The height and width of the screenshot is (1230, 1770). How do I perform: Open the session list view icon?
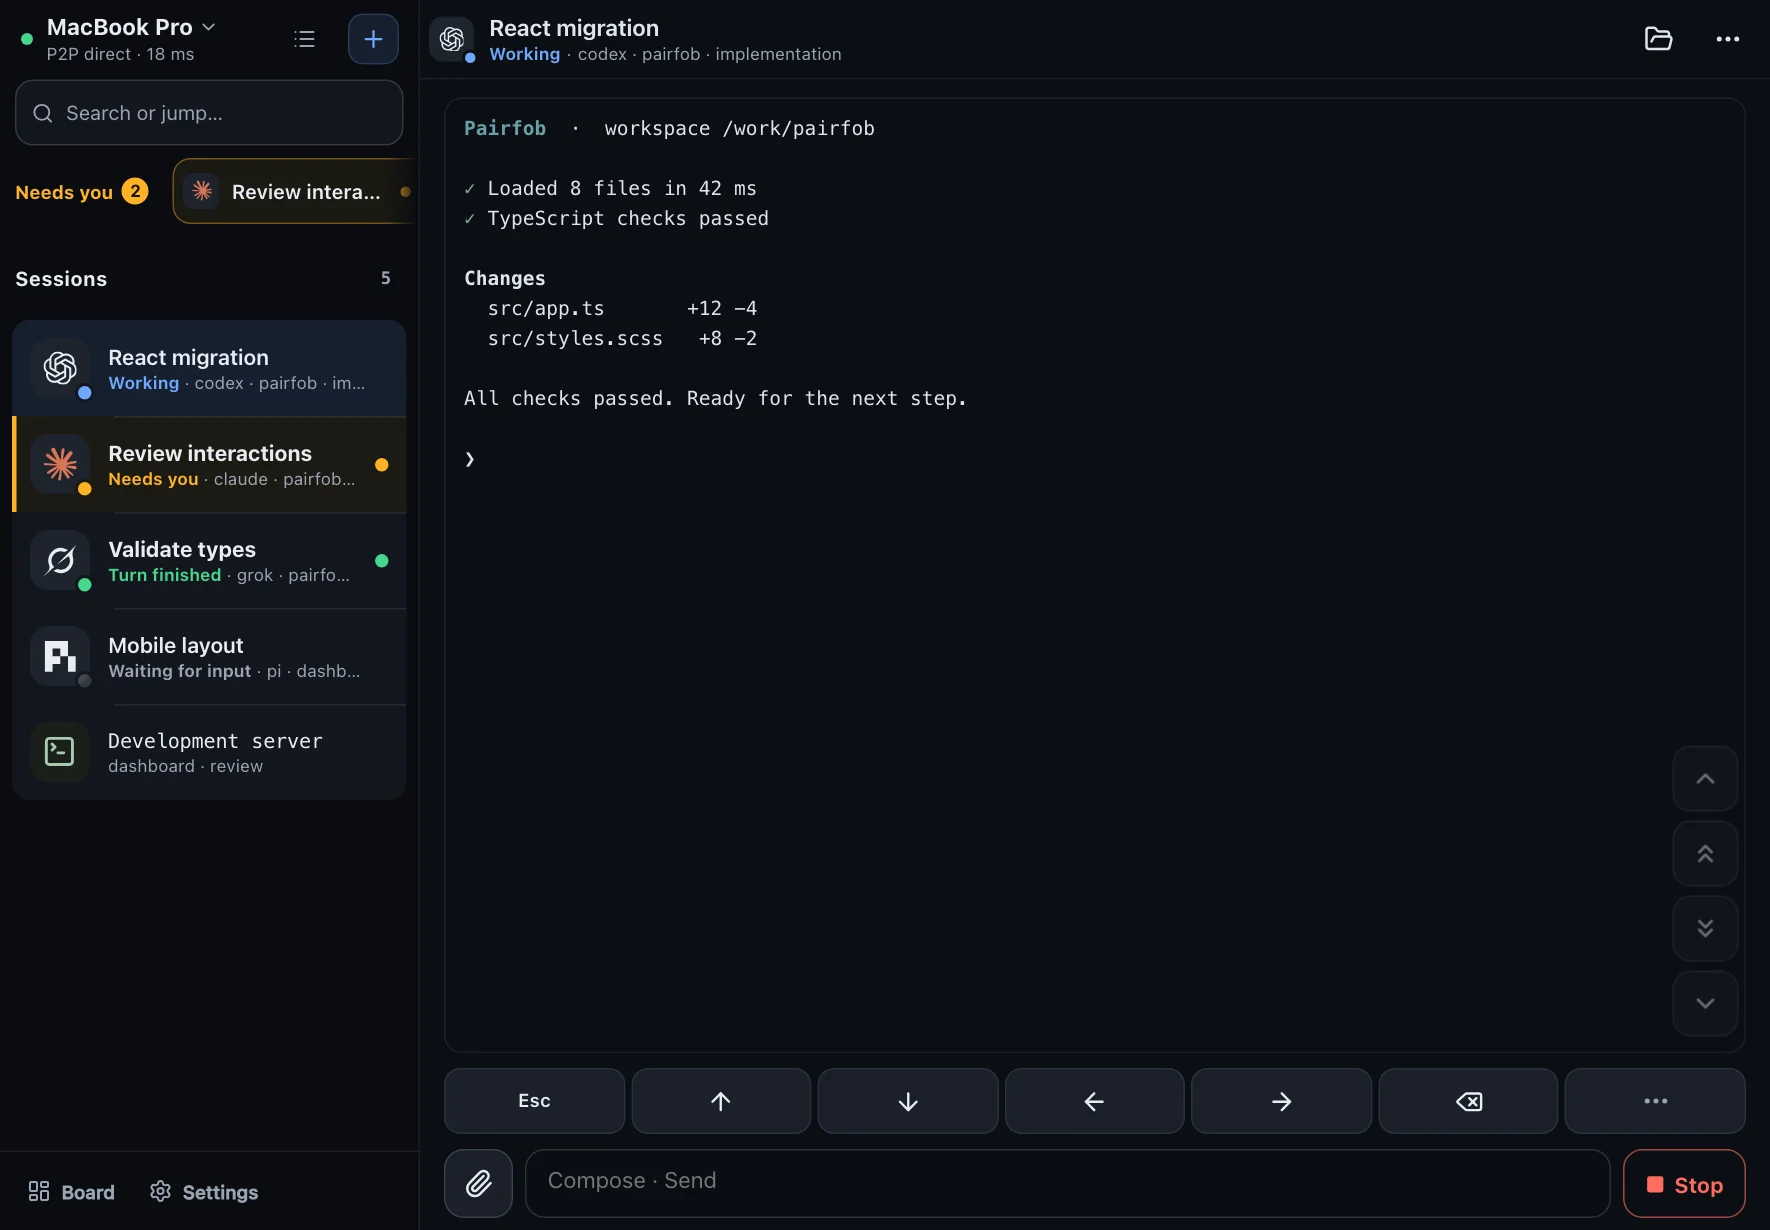pos(305,39)
